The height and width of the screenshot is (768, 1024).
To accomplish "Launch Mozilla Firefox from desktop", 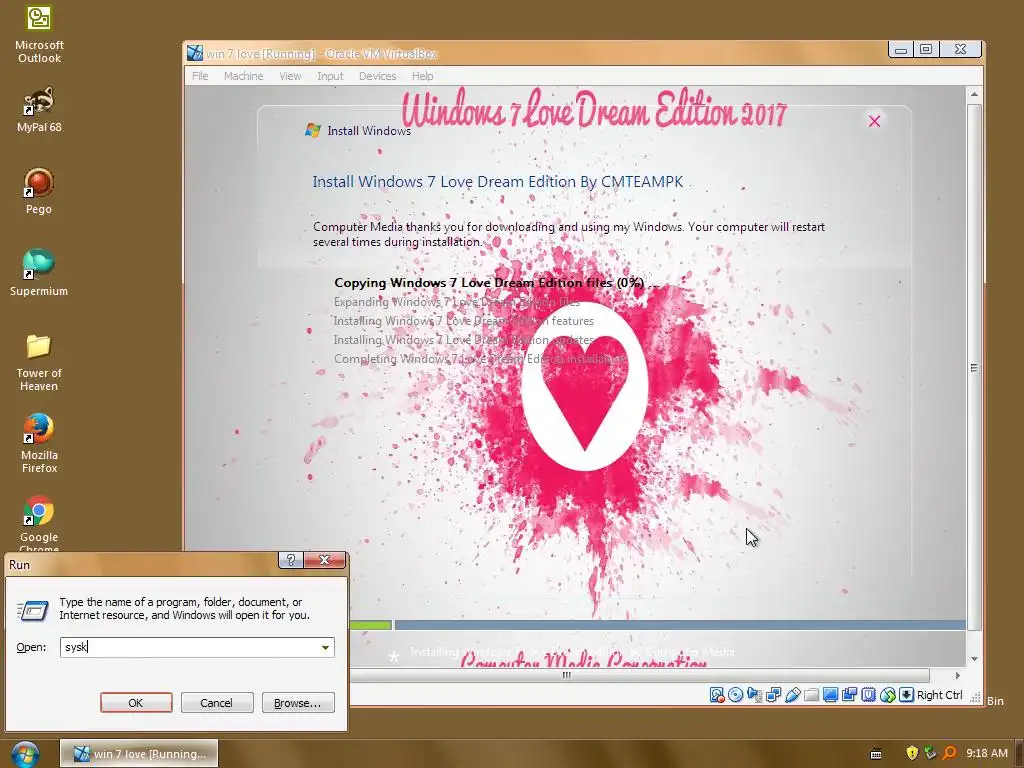I will [39, 443].
